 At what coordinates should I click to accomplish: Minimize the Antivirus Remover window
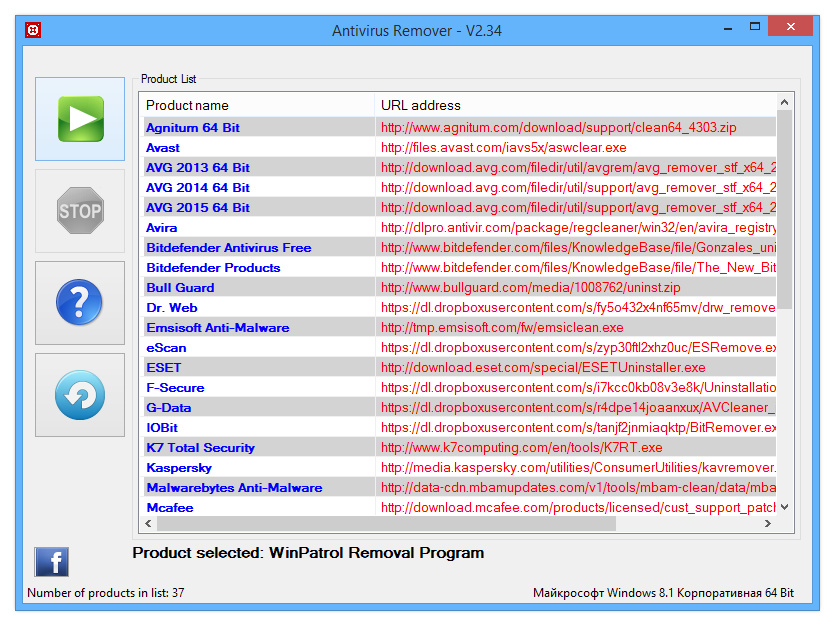click(x=728, y=28)
